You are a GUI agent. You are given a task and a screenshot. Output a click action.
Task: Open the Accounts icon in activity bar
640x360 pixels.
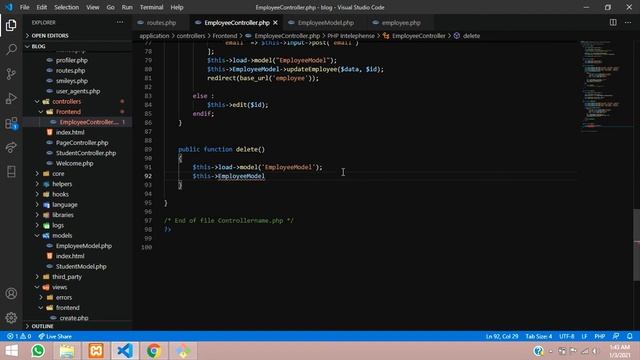point(11,293)
